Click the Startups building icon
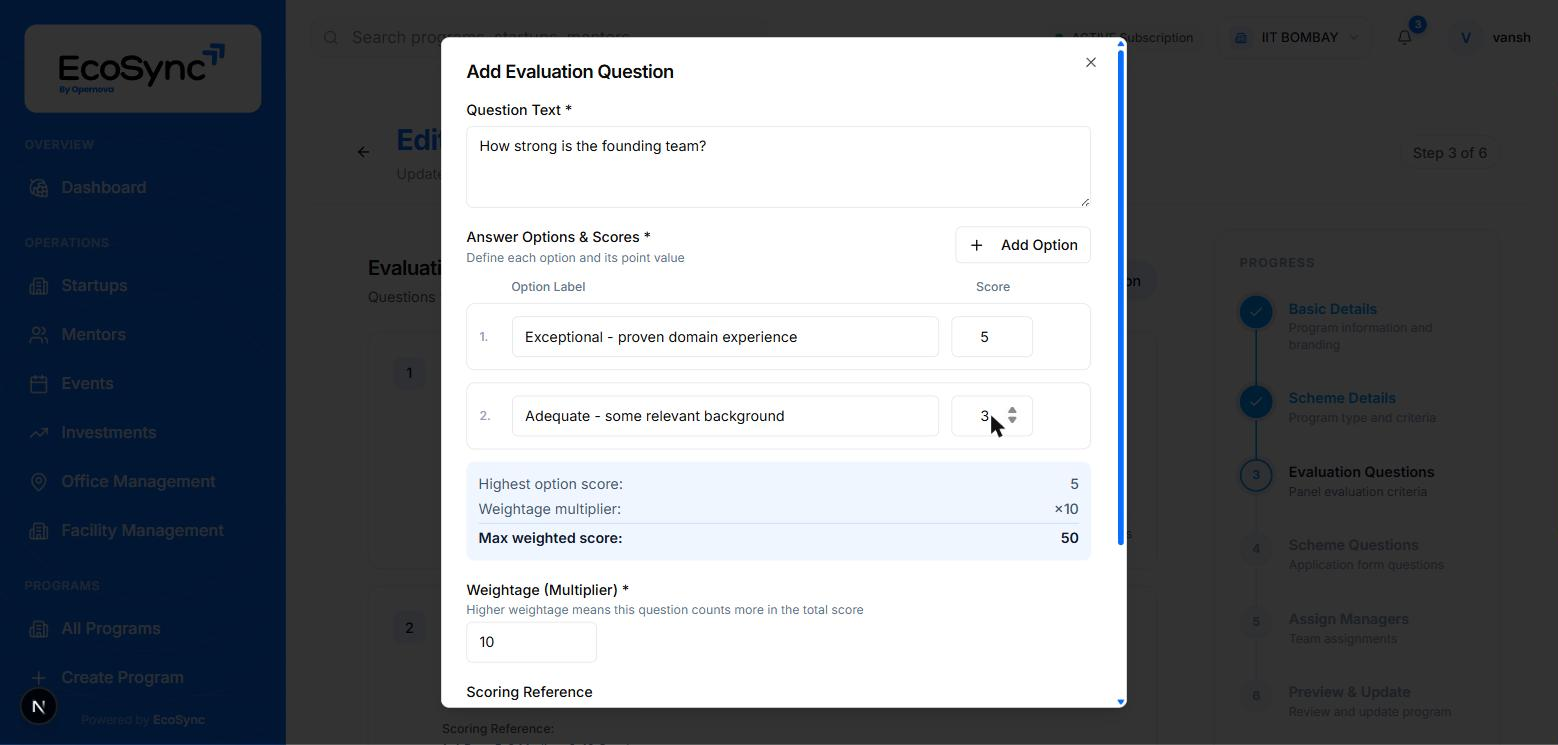The image size is (1558, 745). (39, 286)
